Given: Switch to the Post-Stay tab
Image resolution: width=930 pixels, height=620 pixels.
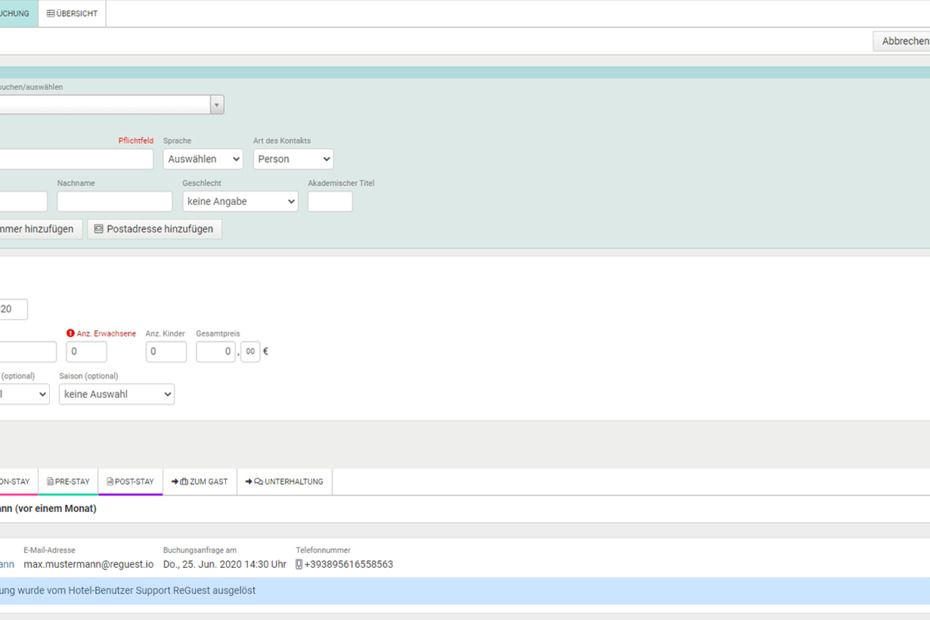Looking at the screenshot, I should 130,482.
